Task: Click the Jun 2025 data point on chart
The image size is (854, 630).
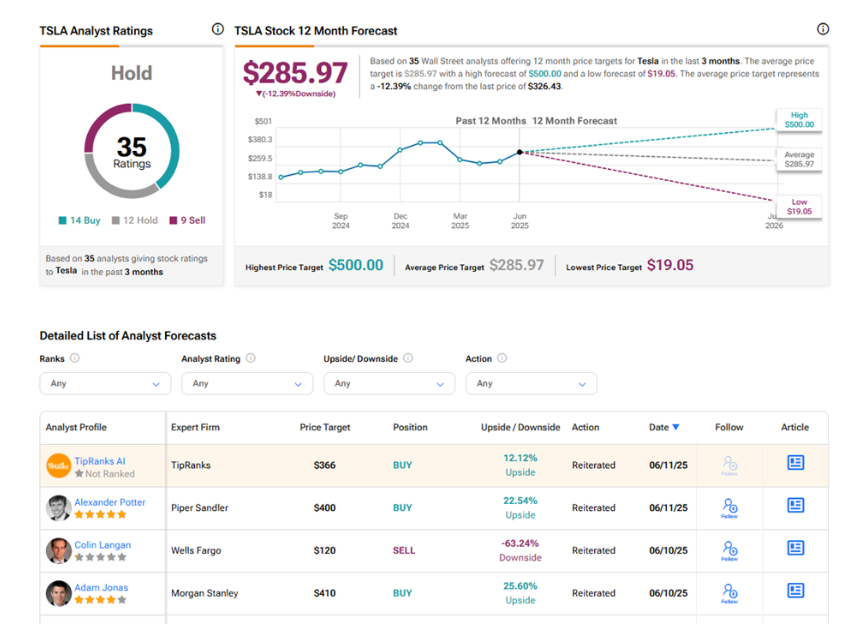Action: pyautogui.click(x=520, y=152)
